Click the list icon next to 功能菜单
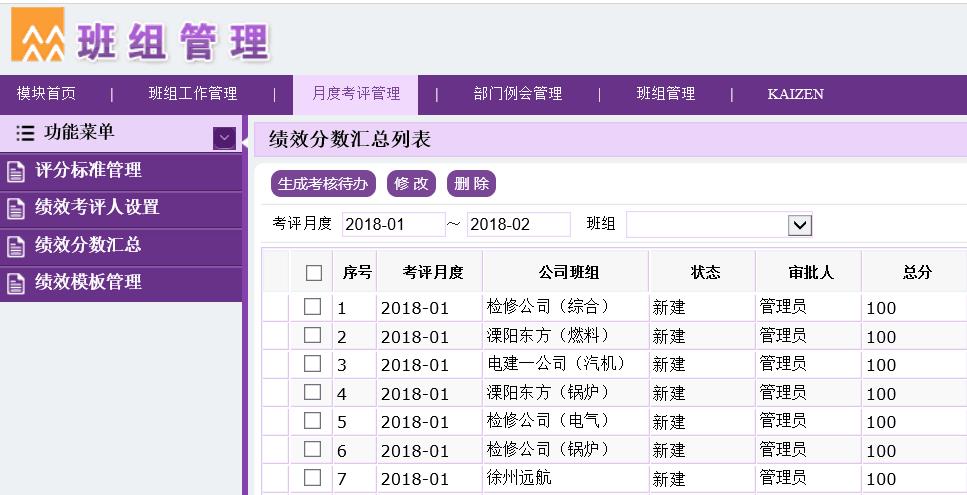The width and height of the screenshot is (967, 495). tap(25, 133)
